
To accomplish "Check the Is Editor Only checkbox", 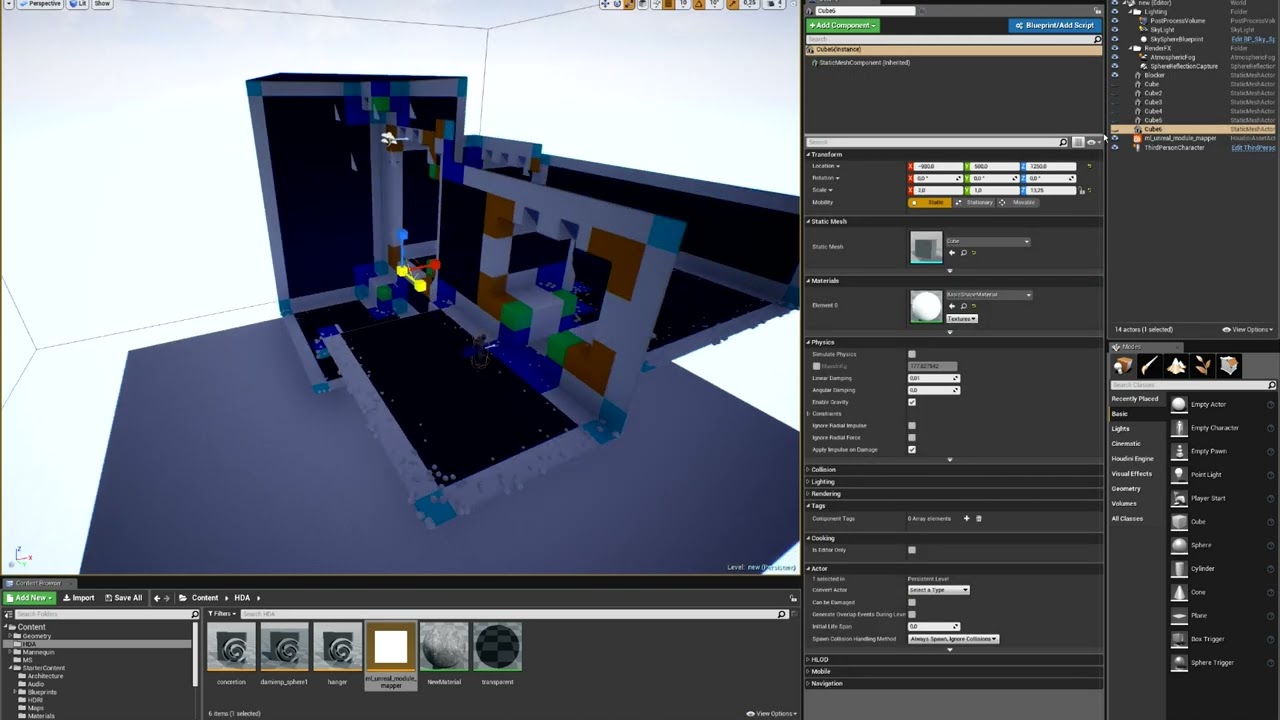I will pyautogui.click(x=912, y=550).
